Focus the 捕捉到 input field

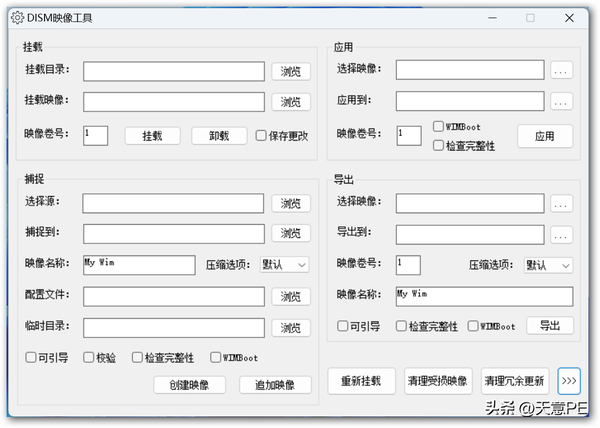[174, 234]
